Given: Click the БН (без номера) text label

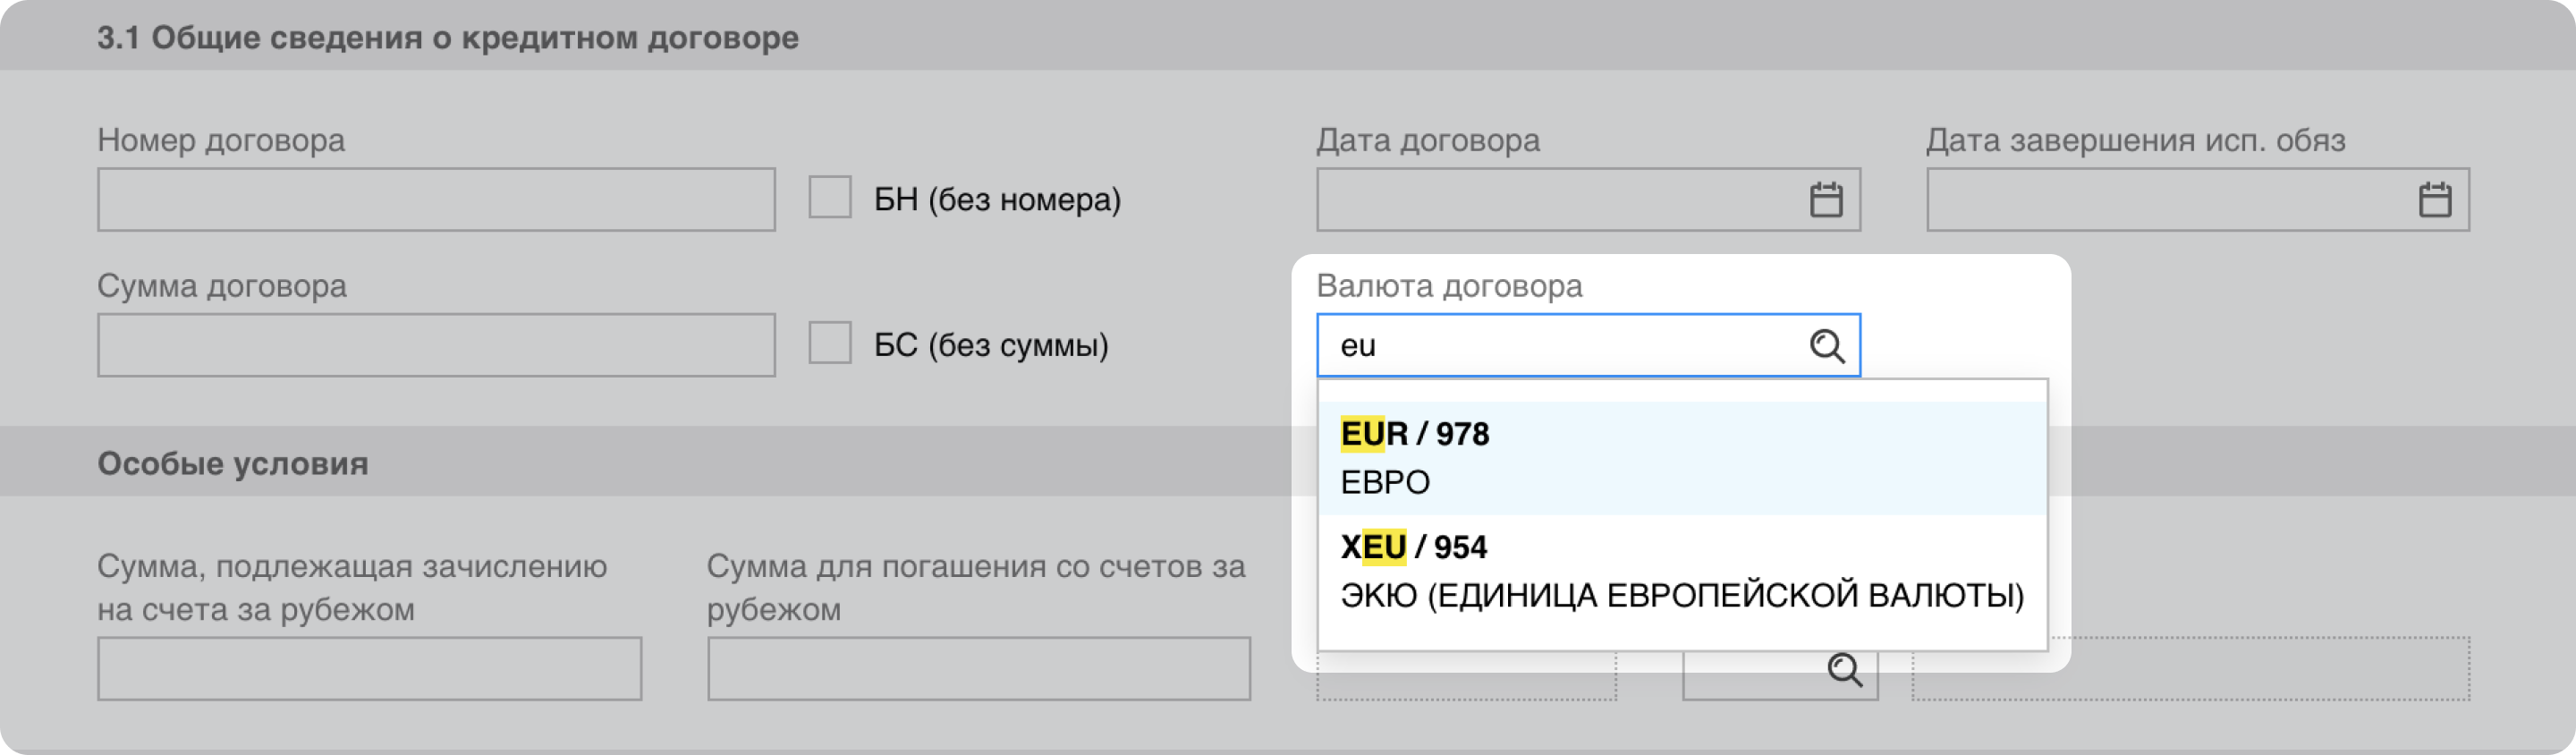Looking at the screenshot, I should (x=997, y=200).
